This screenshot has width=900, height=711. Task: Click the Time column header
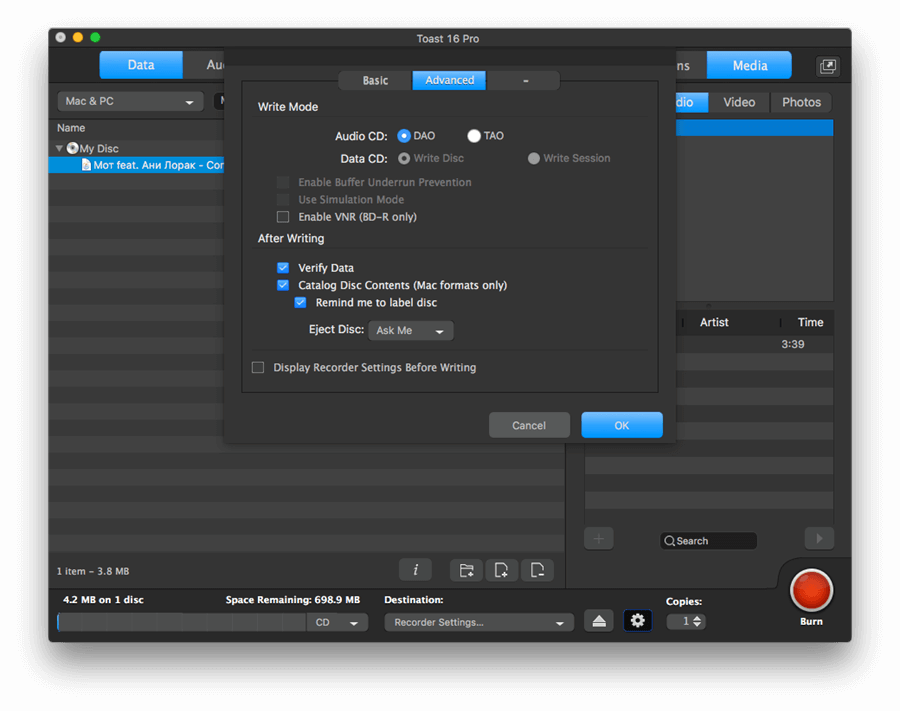(810, 323)
